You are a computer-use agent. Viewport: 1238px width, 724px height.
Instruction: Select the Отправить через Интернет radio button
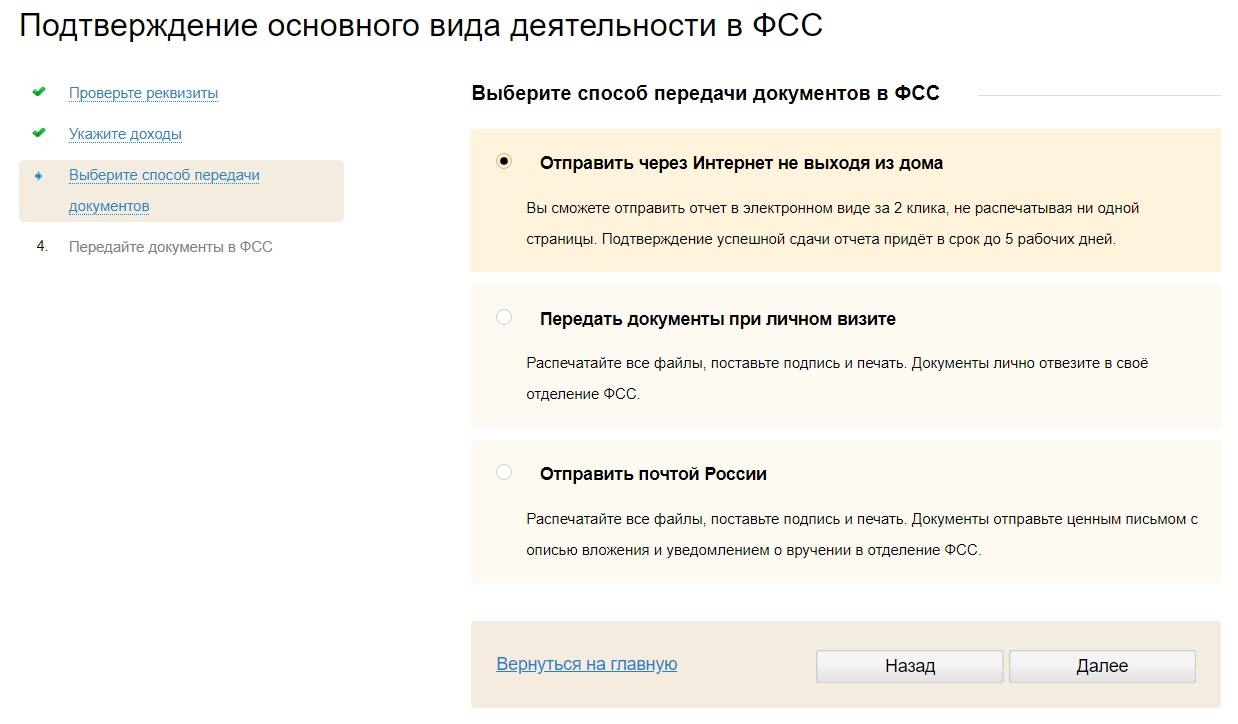(504, 161)
